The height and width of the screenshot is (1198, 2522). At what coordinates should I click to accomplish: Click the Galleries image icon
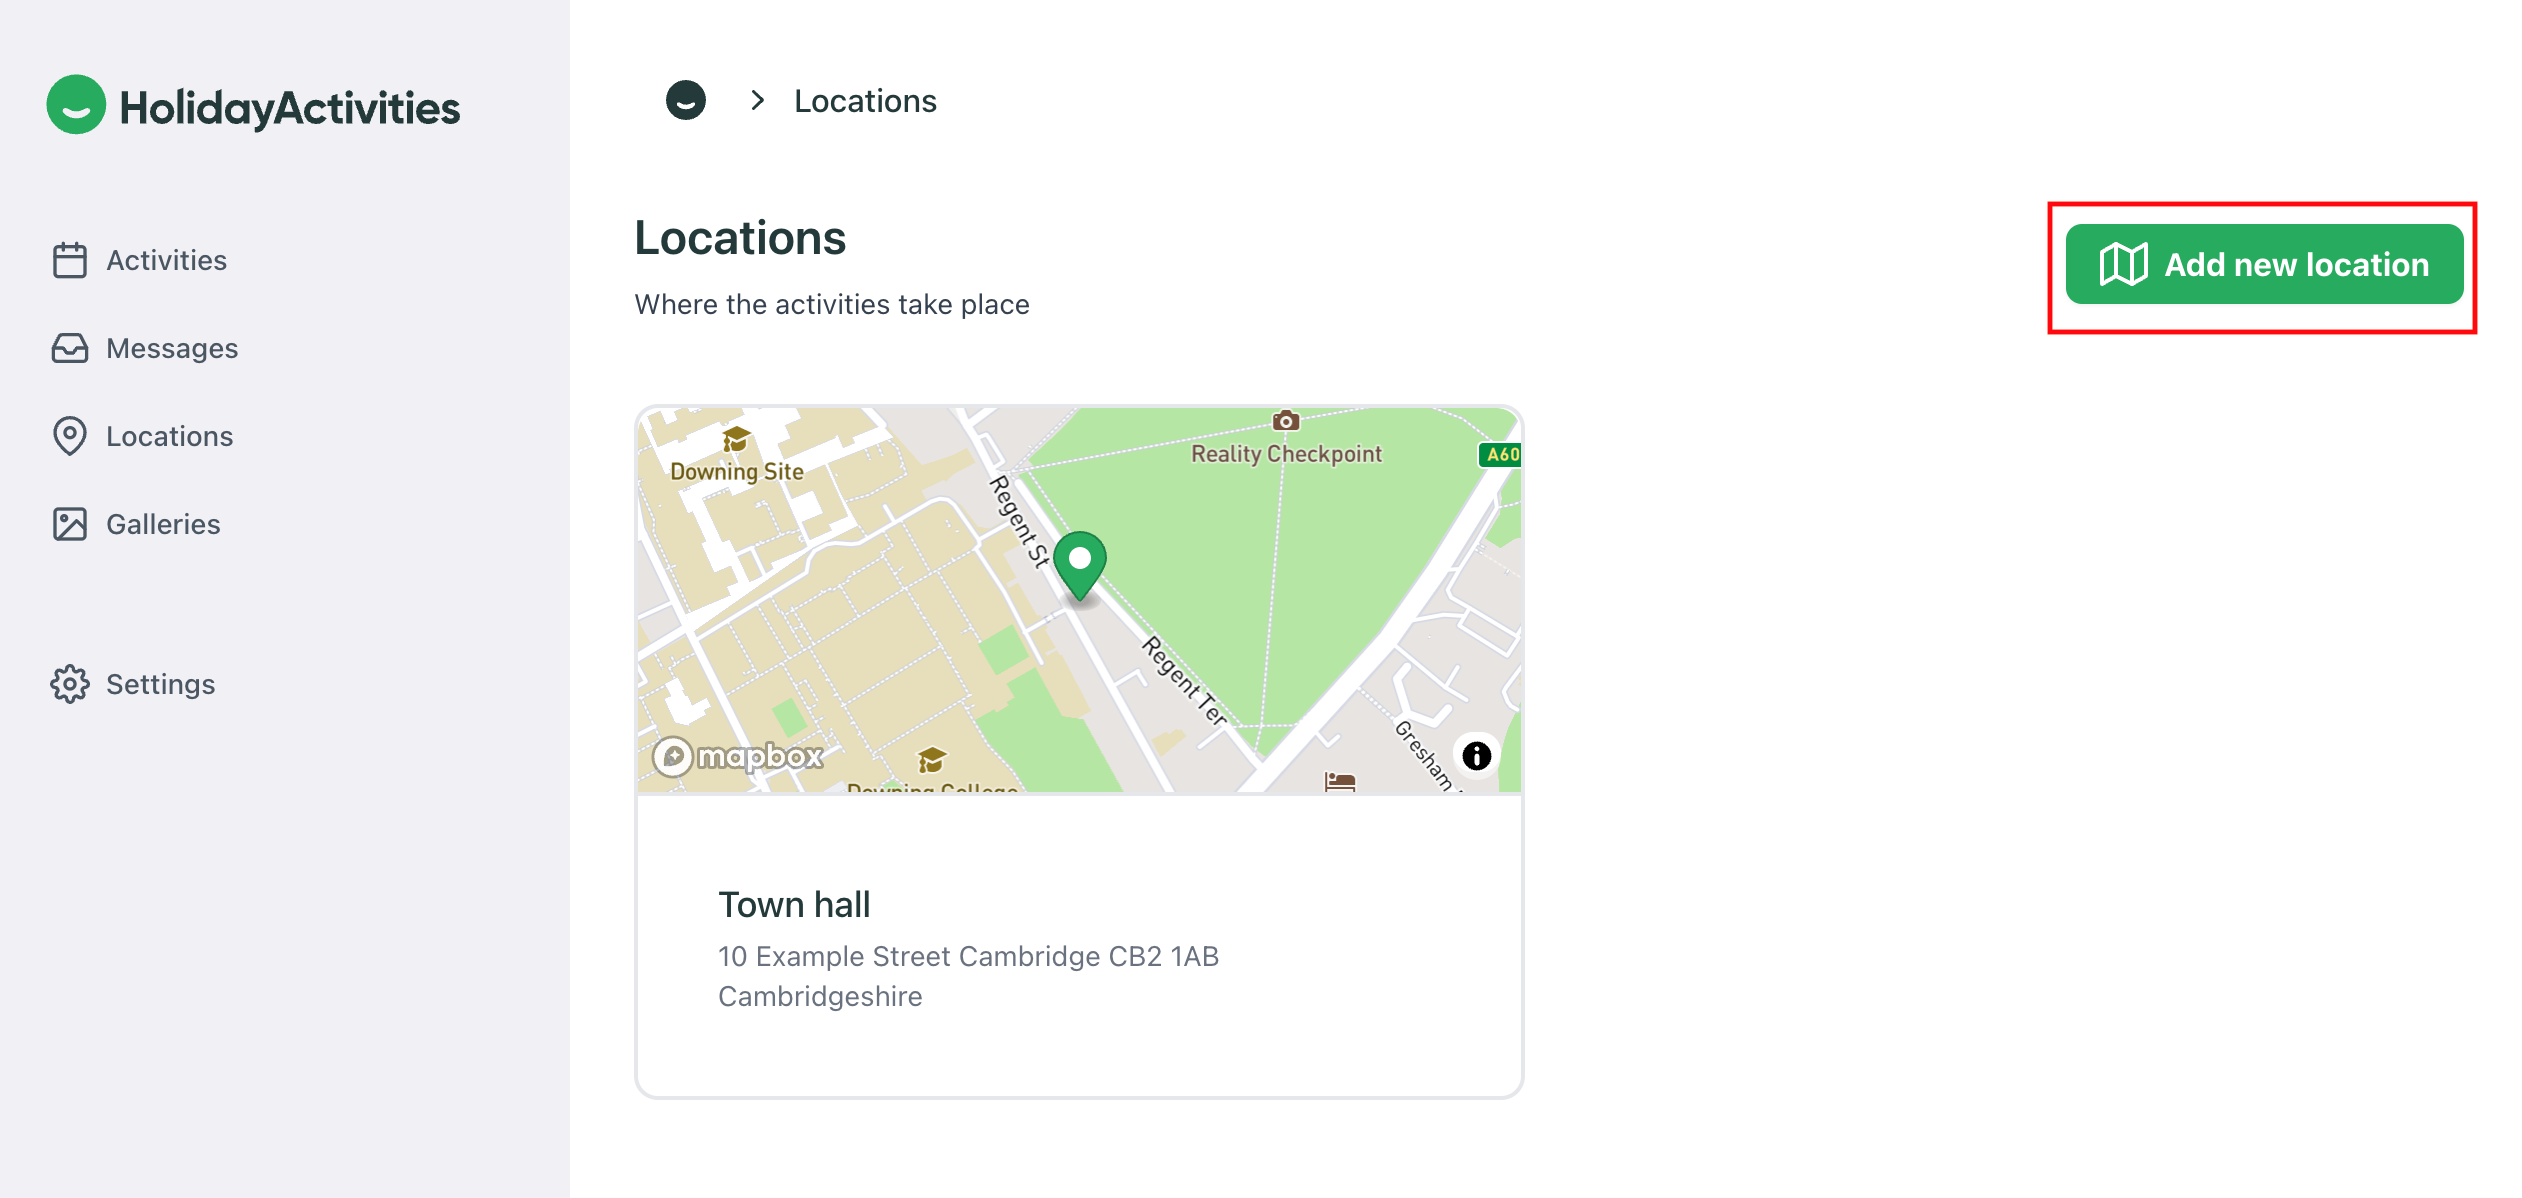[70, 524]
